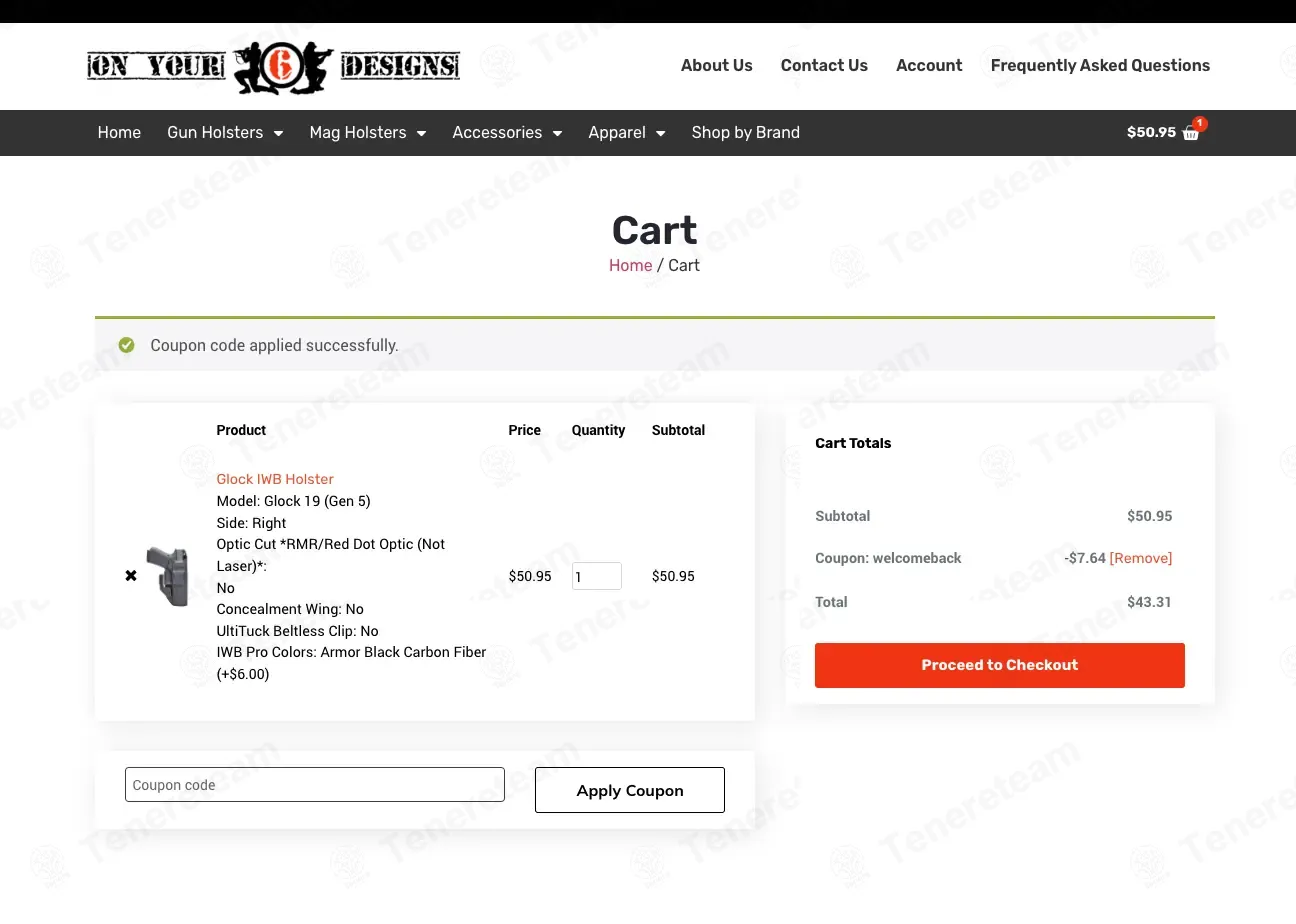Image resolution: width=1296 pixels, height=924 pixels.
Task: Click the Apply Coupon button
Action: 630,790
